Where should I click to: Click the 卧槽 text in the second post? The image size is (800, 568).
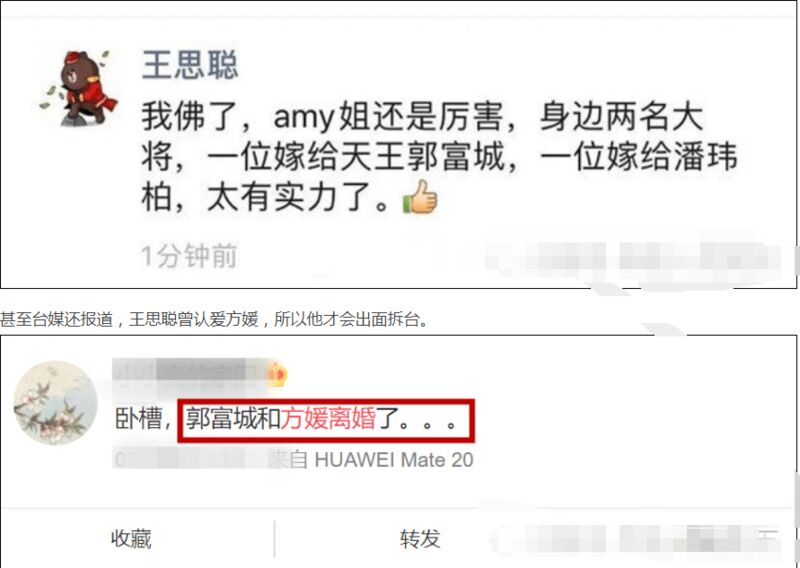[x=138, y=419]
